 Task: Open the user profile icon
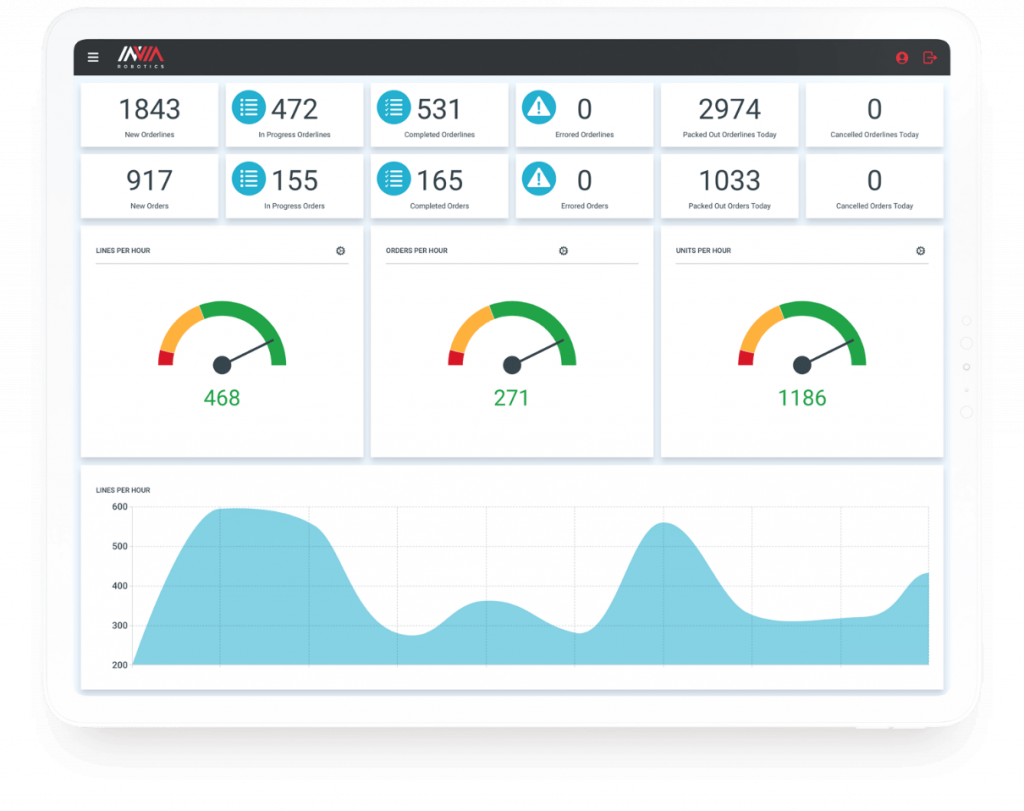[902, 57]
